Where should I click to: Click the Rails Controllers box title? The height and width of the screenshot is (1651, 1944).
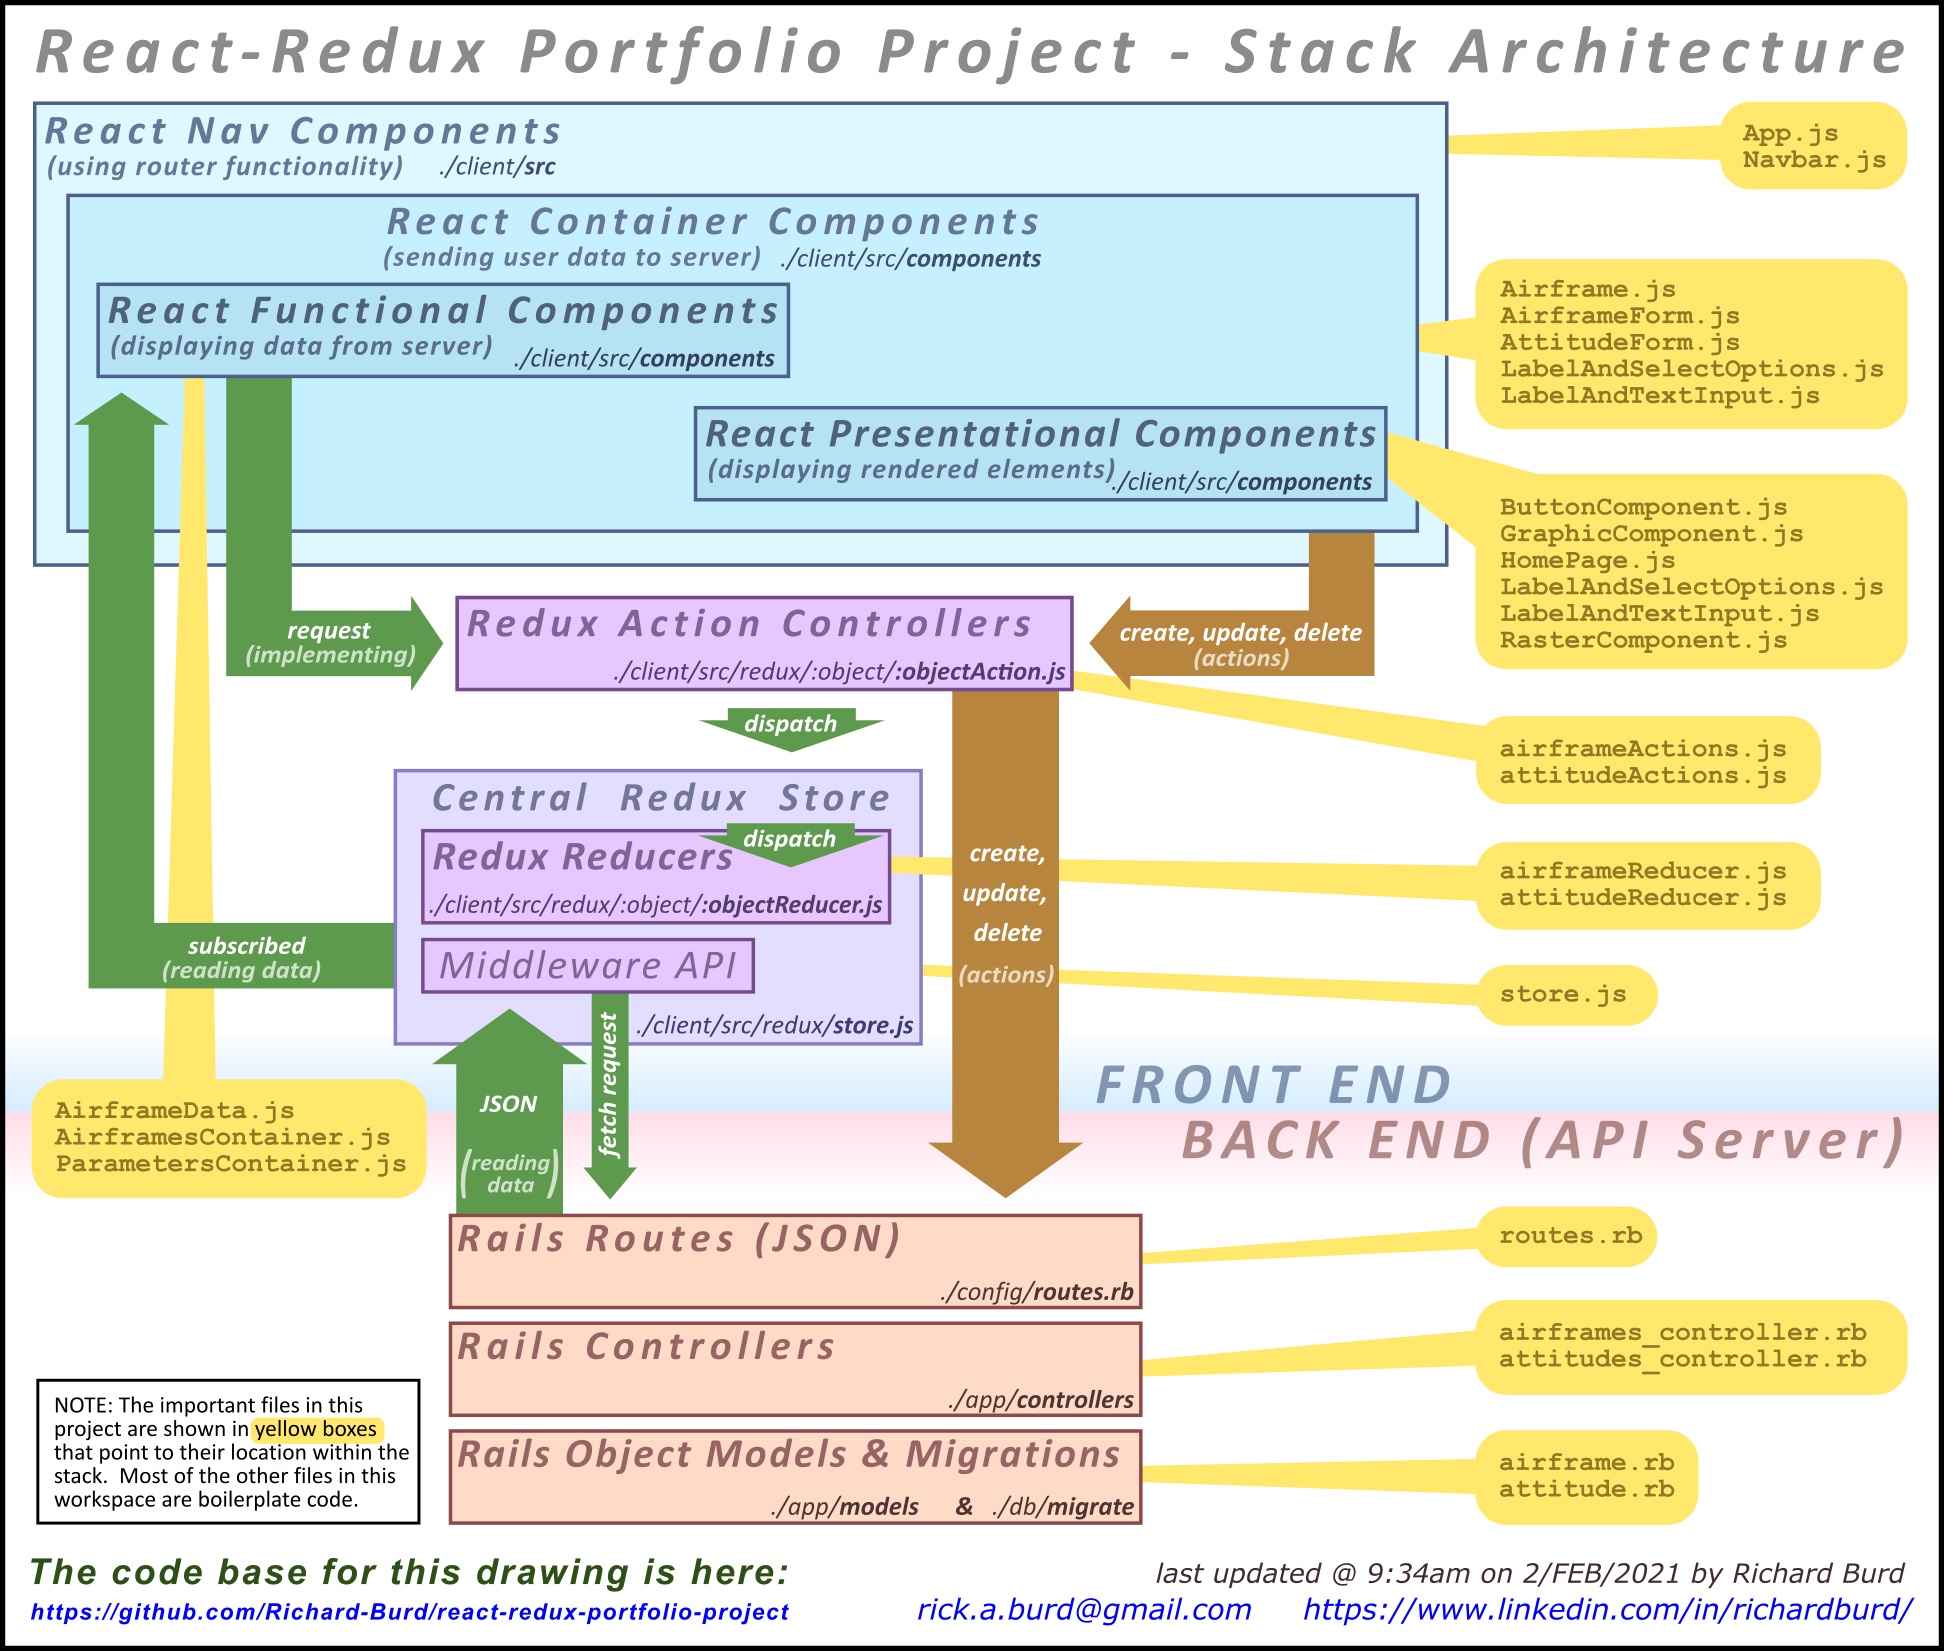coord(646,1347)
